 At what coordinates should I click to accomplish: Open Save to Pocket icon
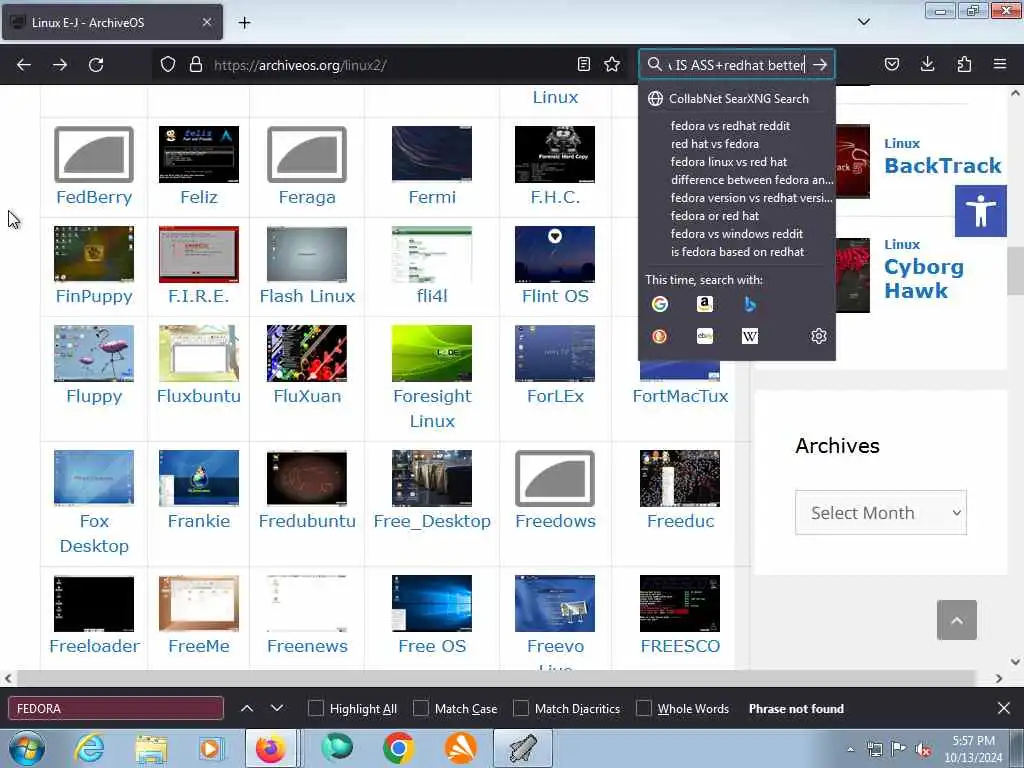[x=892, y=65]
